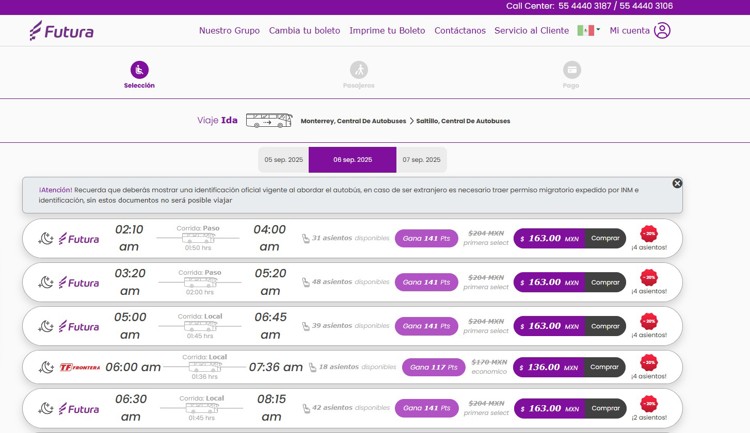750x433 pixels.
Task: Click the bus route graphic on 02:10 am trip
Action: tap(198, 238)
